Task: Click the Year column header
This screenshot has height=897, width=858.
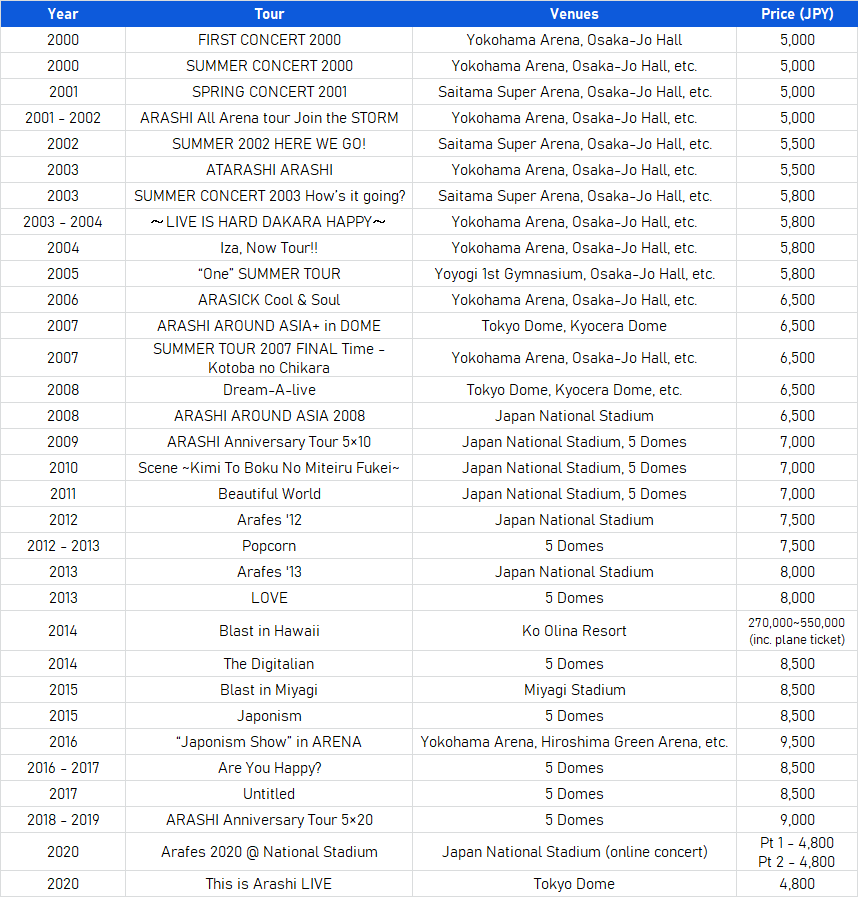Action: coord(63,14)
